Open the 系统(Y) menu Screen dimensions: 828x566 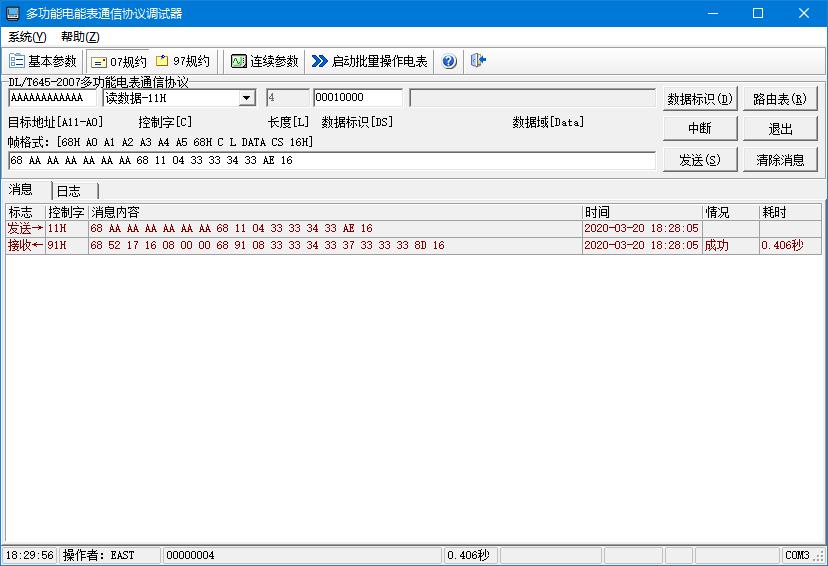point(27,37)
